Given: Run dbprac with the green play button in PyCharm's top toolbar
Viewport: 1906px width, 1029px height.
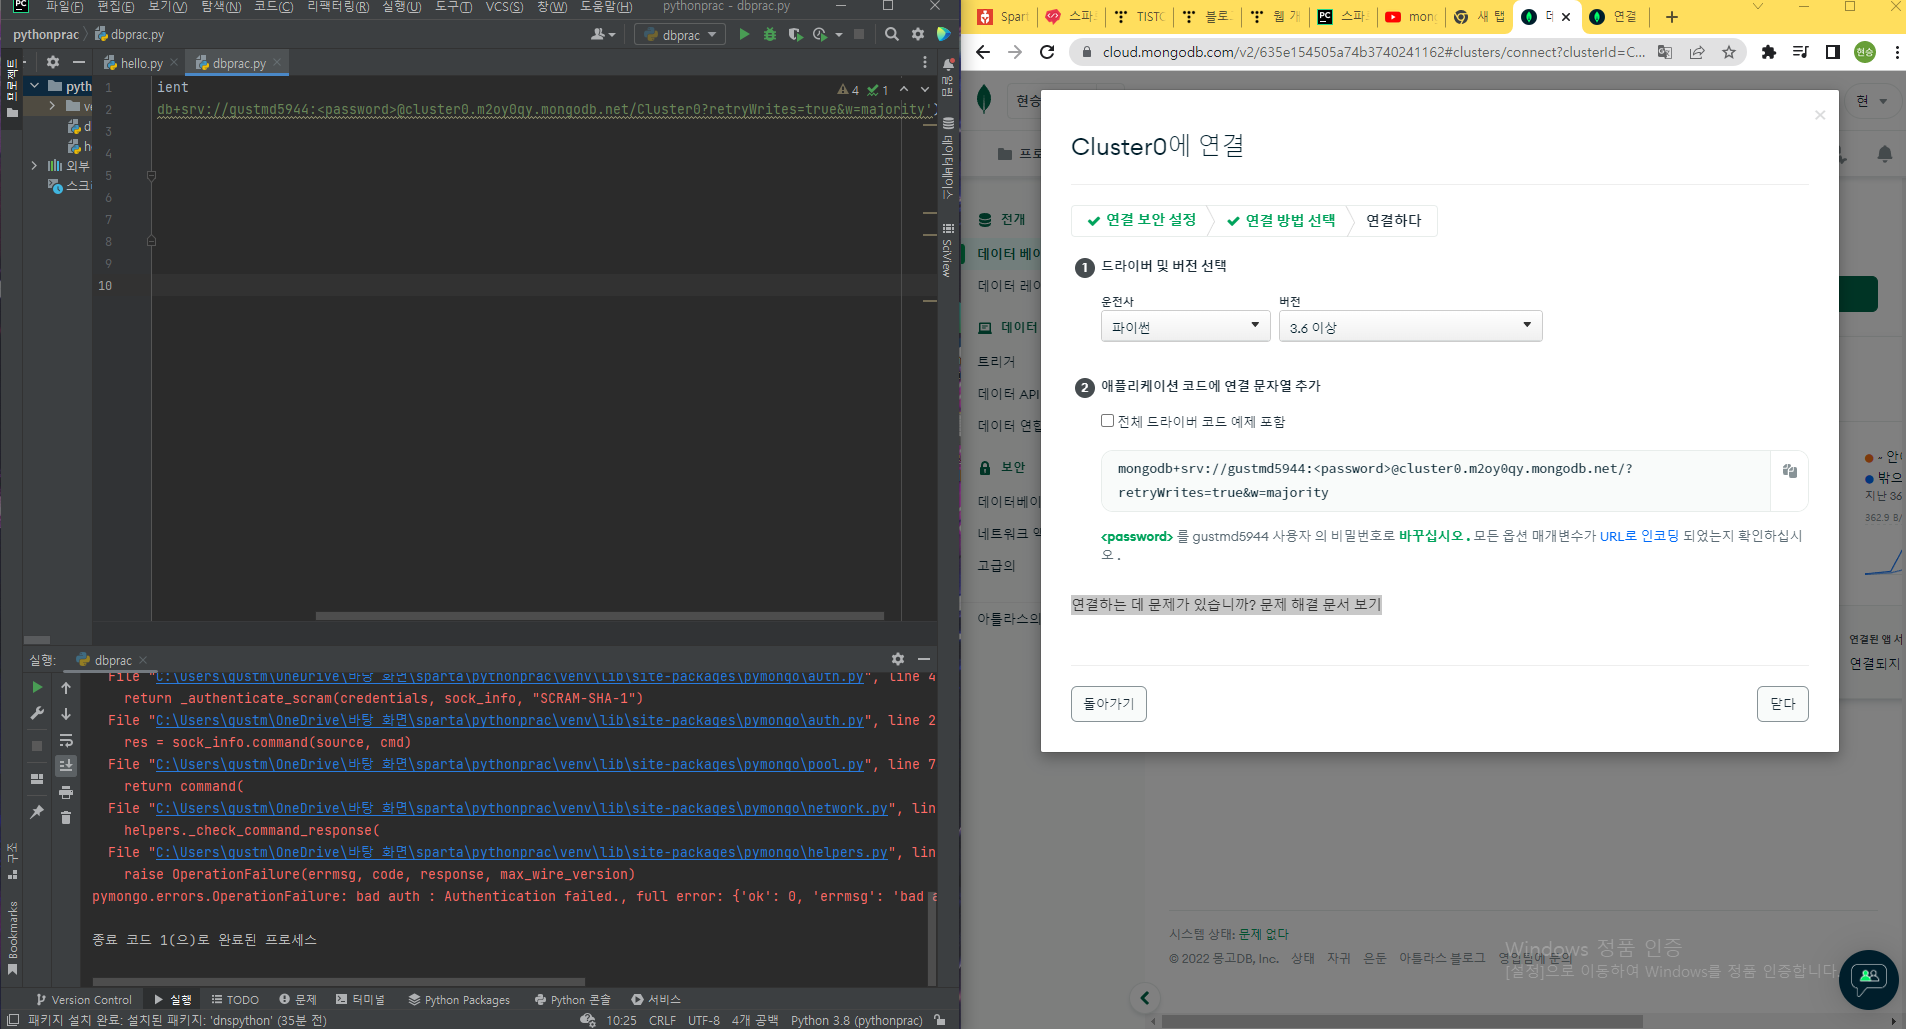Looking at the screenshot, I should click(743, 34).
